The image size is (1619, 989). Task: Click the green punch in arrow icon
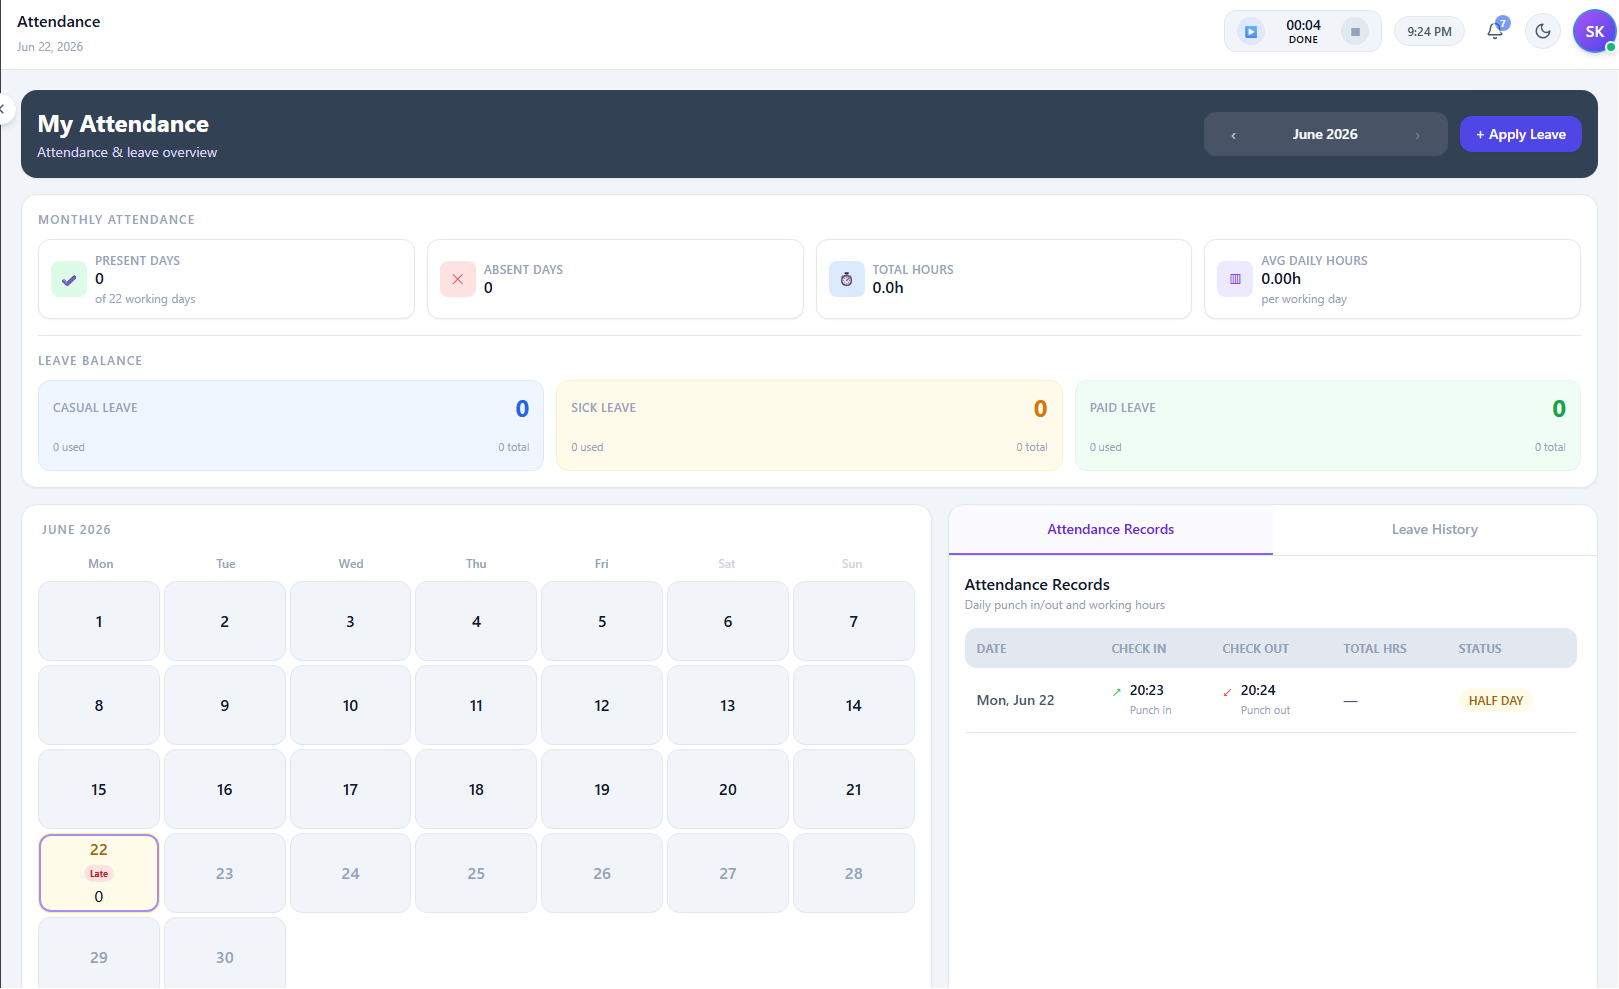tap(1117, 692)
